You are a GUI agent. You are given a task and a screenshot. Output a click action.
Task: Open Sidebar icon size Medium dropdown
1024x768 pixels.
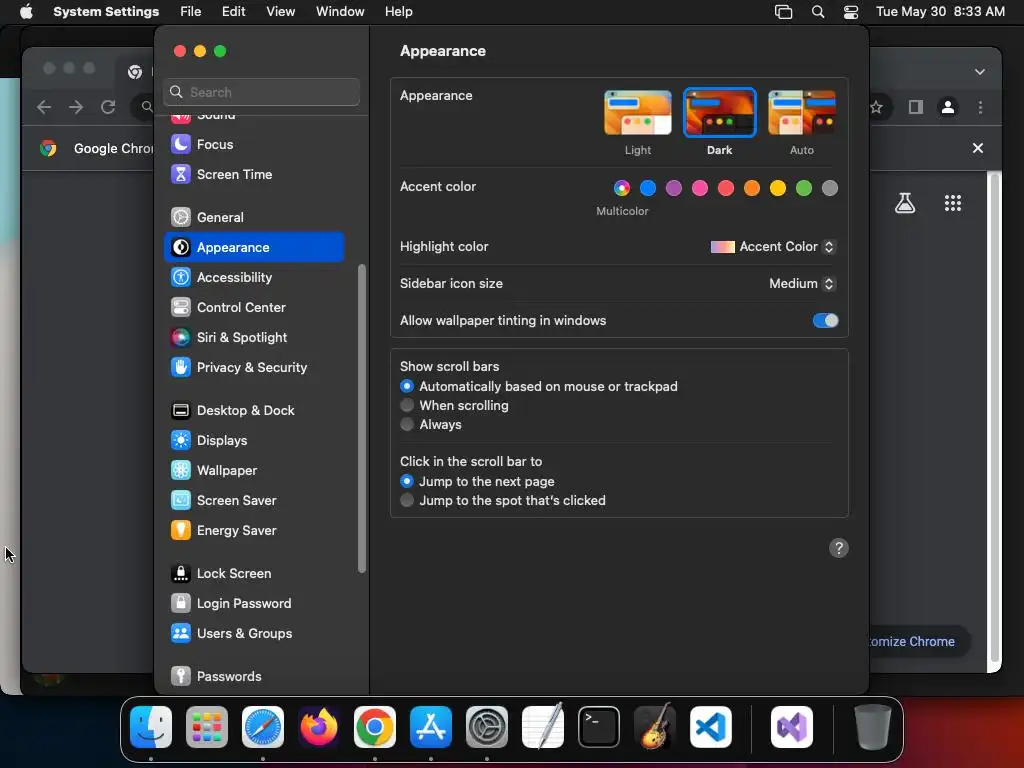pyautogui.click(x=802, y=283)
